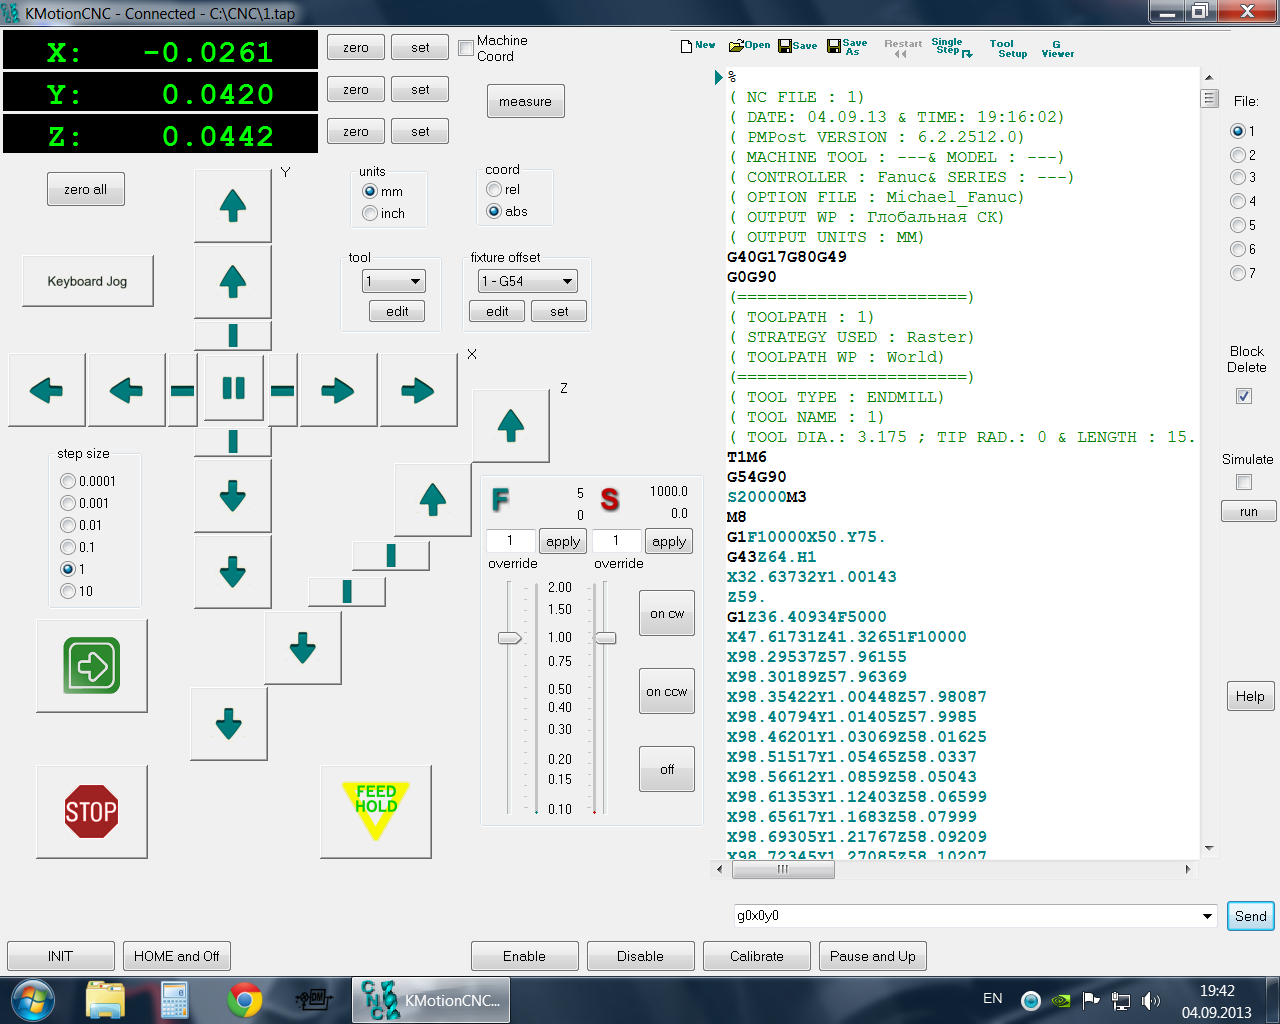1280x1024 pixels.
Task: Launch Chrome from the taskbar
Action: 244,1000
